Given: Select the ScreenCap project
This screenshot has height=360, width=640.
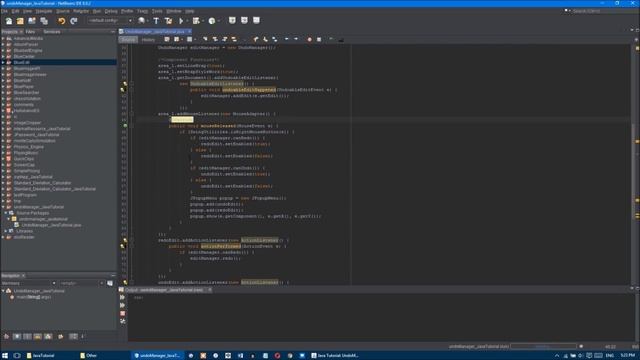Looking at the screenshot, I should pyautogui.click(x=24, y=165).
